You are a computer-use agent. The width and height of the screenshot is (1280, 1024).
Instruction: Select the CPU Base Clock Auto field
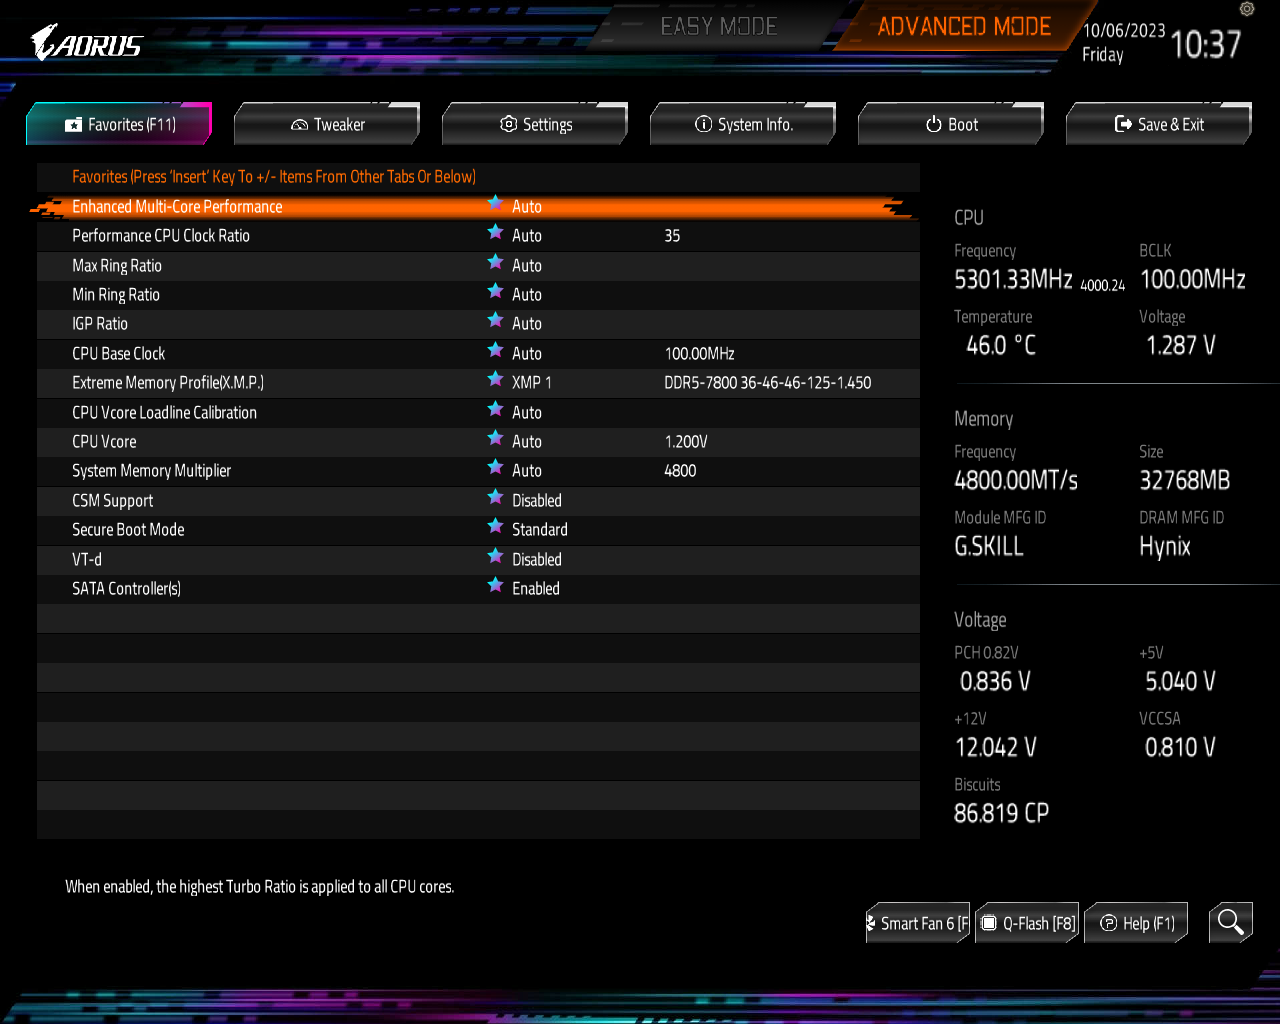coord(527,354)
